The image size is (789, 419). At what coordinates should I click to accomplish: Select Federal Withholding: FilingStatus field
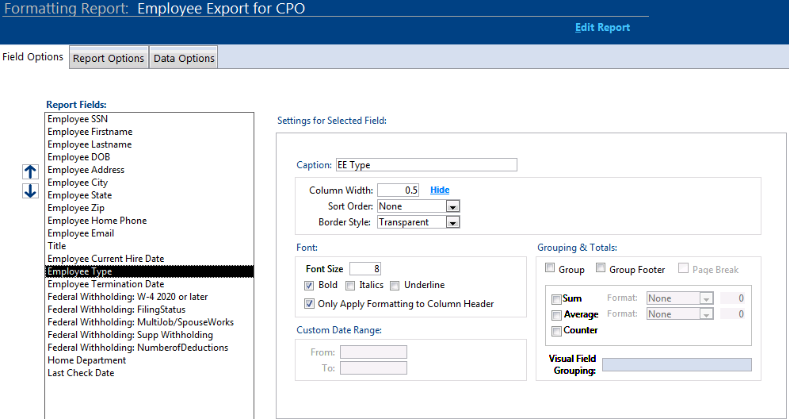tap(149, 309)
